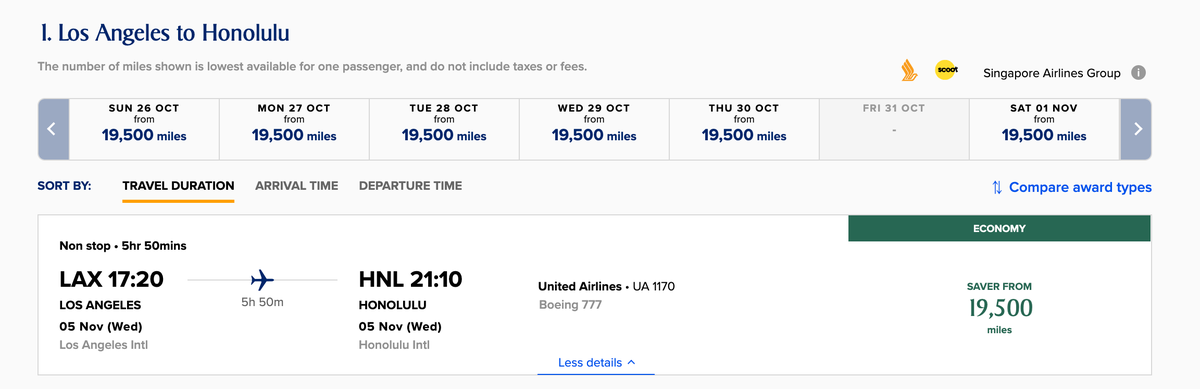The width and height of the screenshot is (1200, 389).
Task: Click the Scoot logo icon
Action: pyautogui.click(x=946, y=71)
